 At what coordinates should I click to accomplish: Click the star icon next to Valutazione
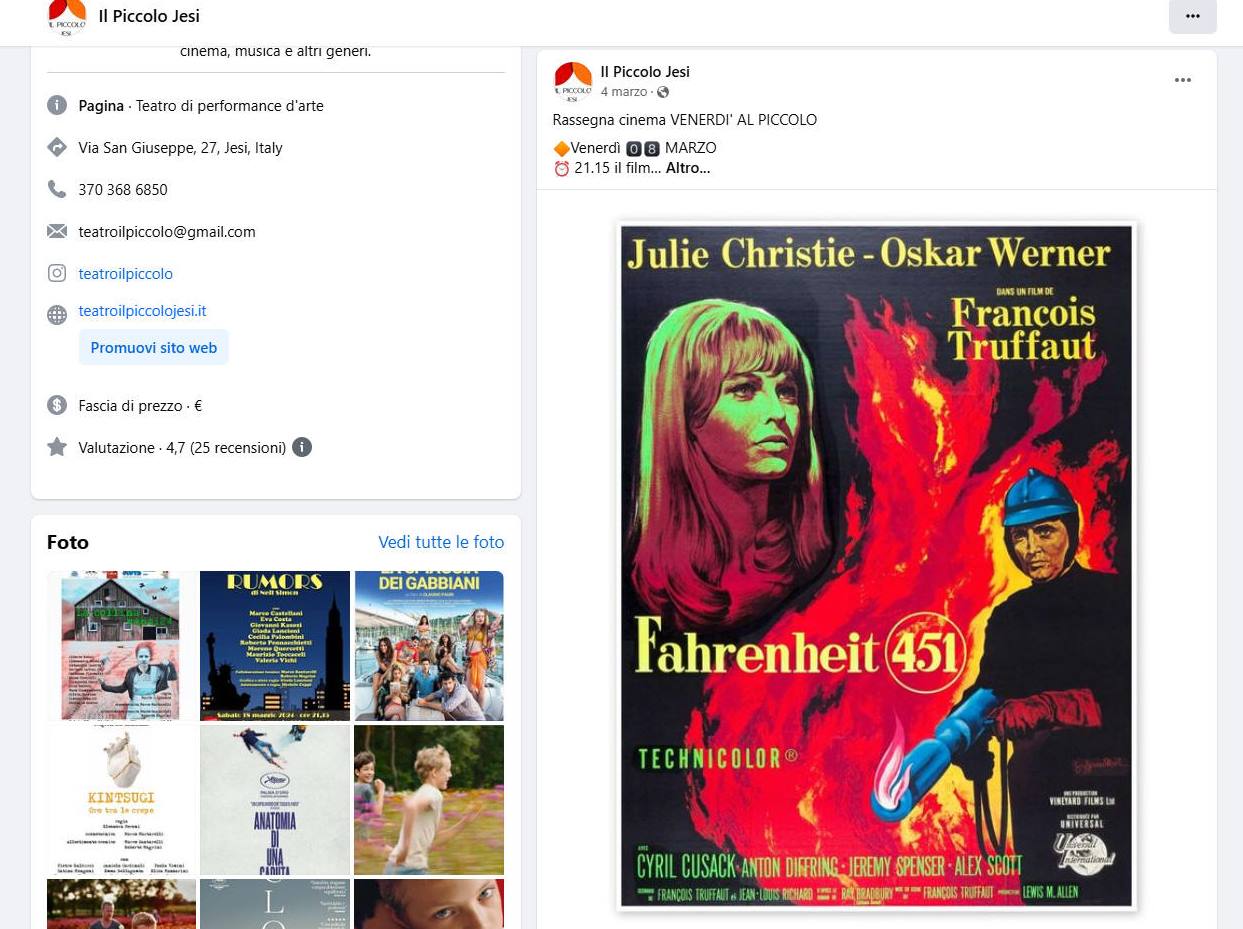57,447
